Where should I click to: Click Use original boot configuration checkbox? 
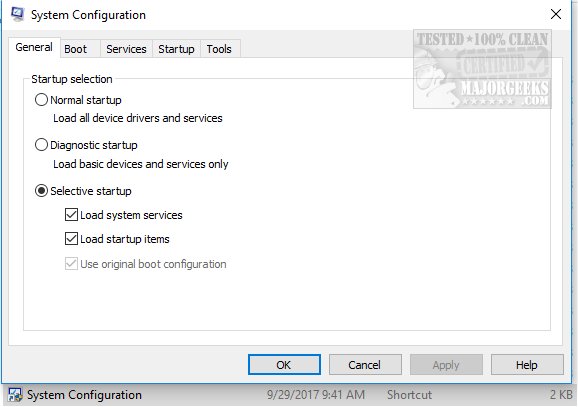tap(71, 264)
